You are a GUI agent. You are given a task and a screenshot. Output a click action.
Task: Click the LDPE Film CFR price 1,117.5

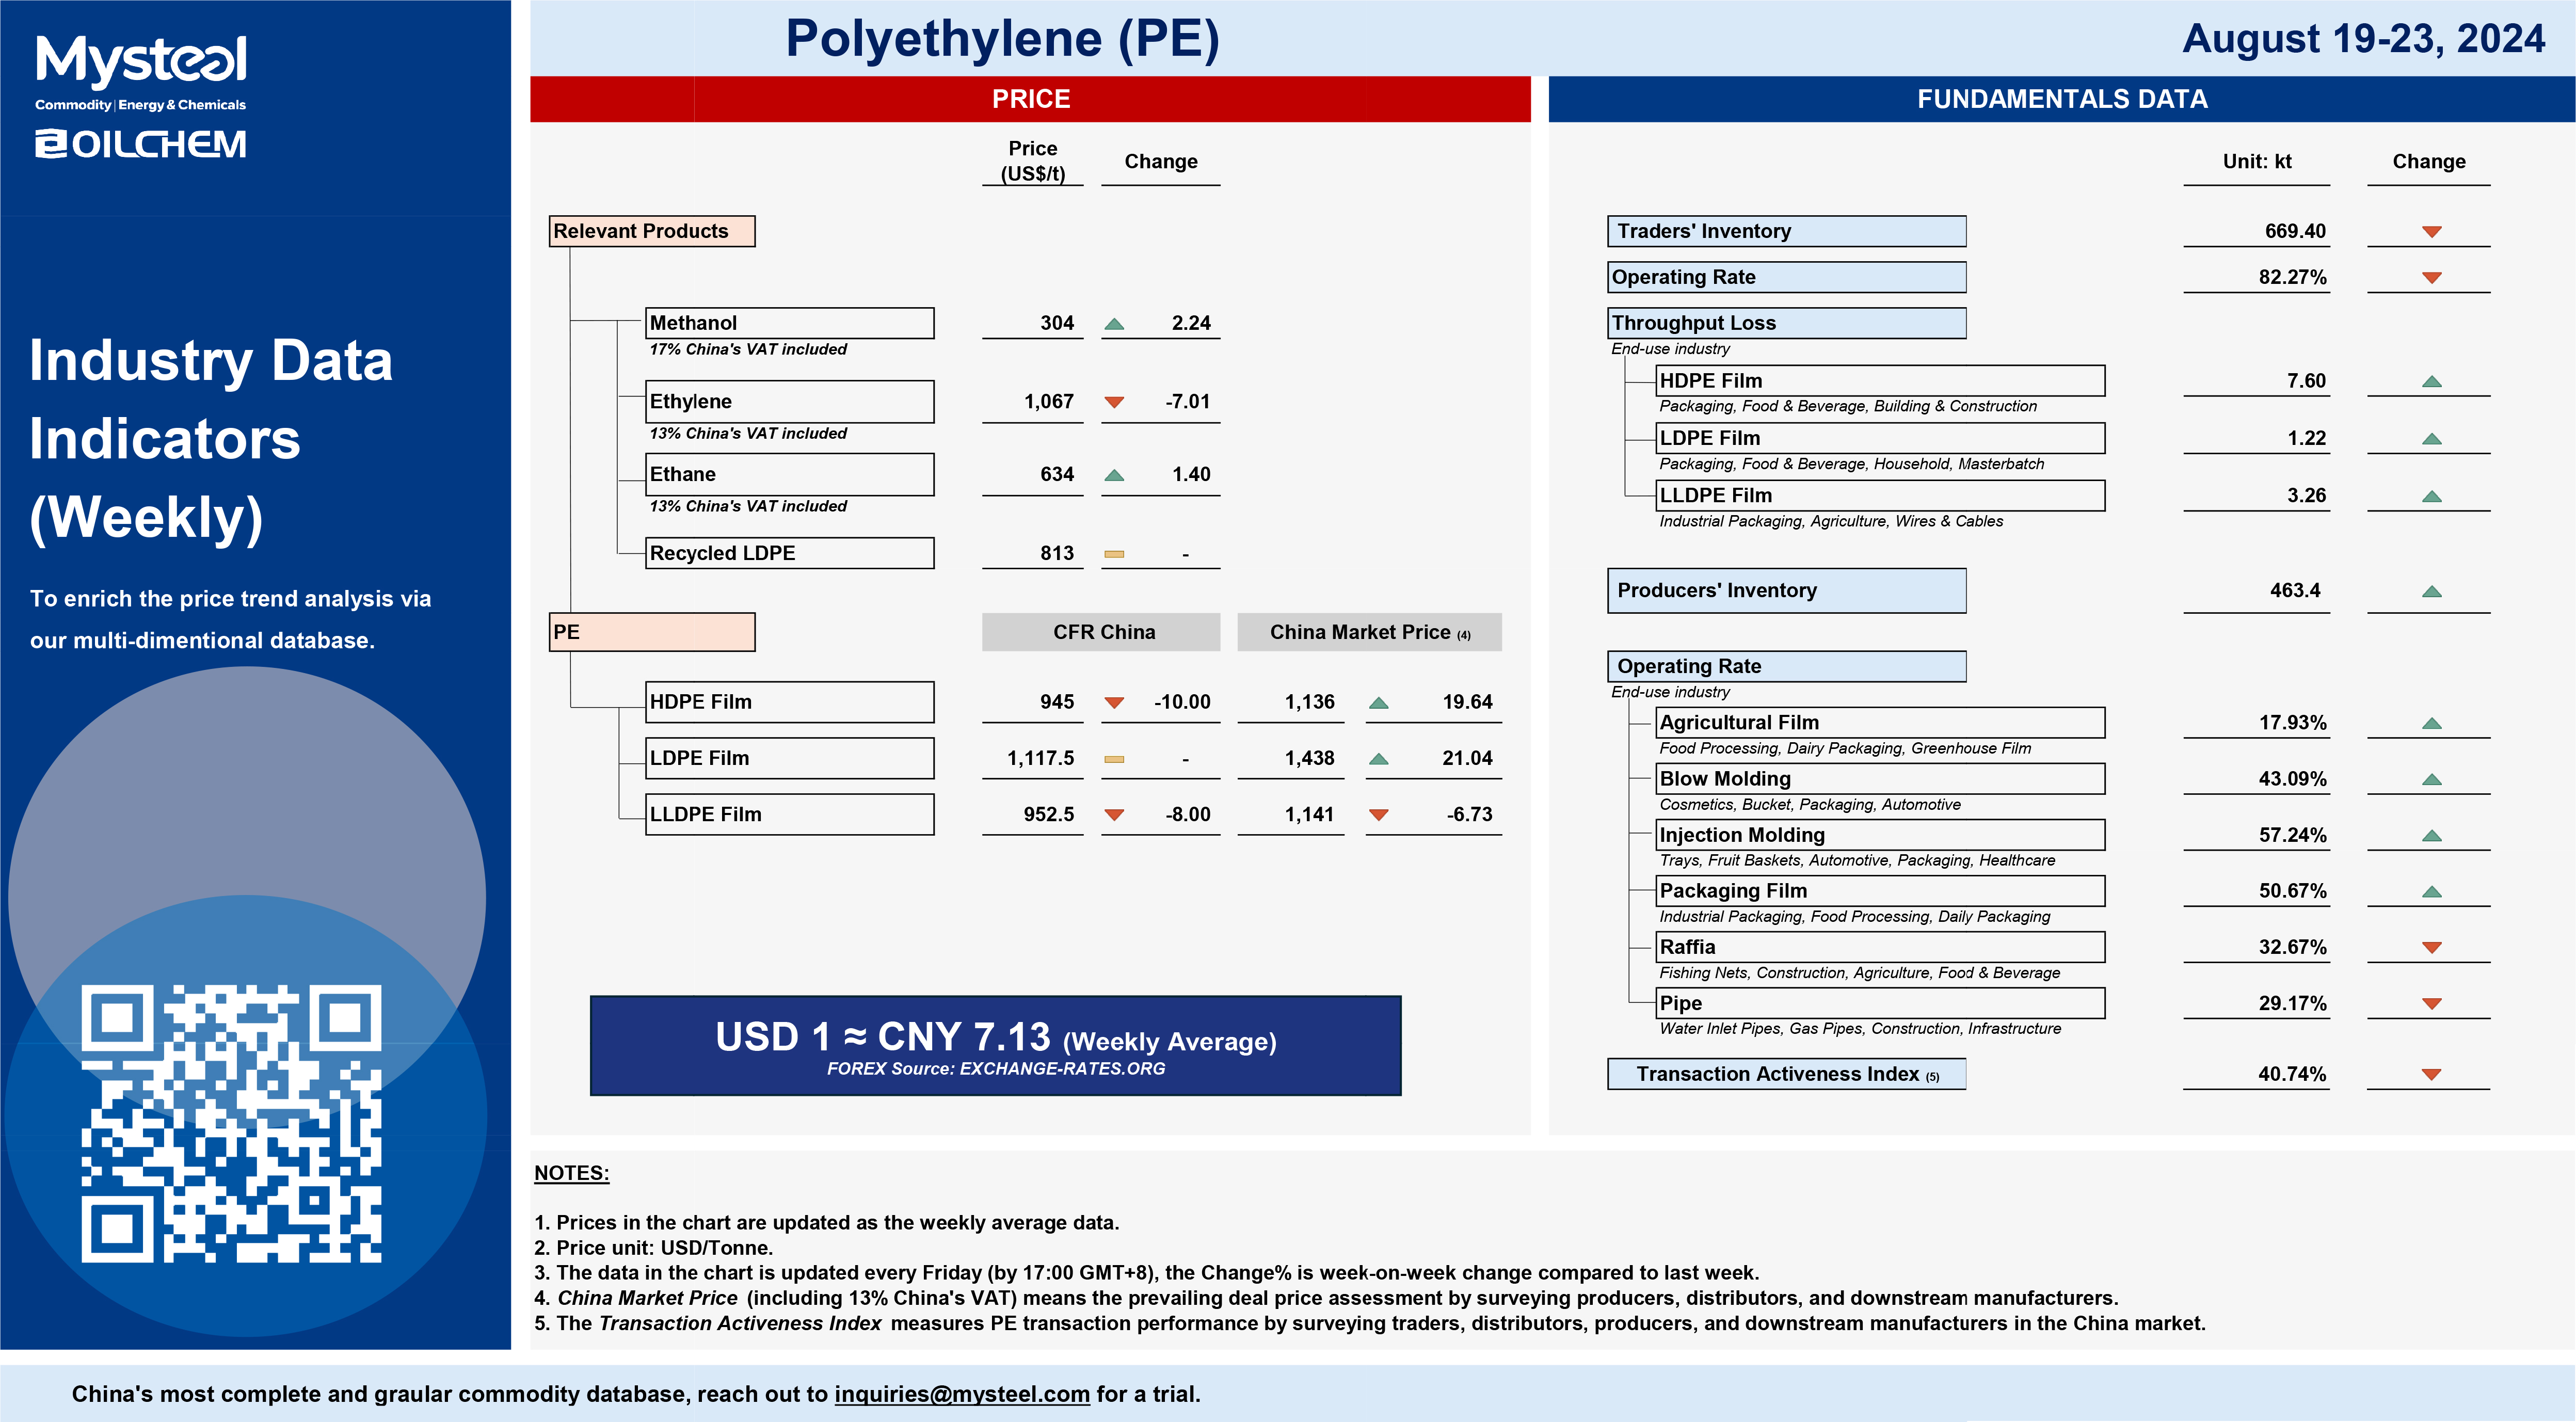tap(1040, 758)
